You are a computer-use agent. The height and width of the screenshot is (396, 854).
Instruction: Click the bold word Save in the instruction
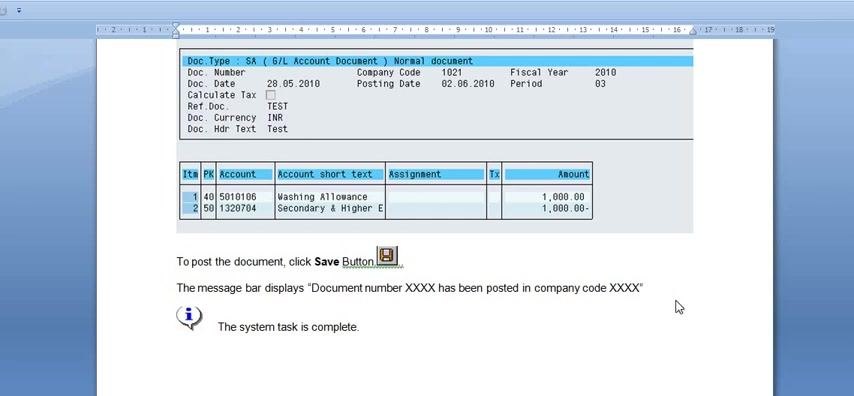pyautogui.click(x=327, y=262)
